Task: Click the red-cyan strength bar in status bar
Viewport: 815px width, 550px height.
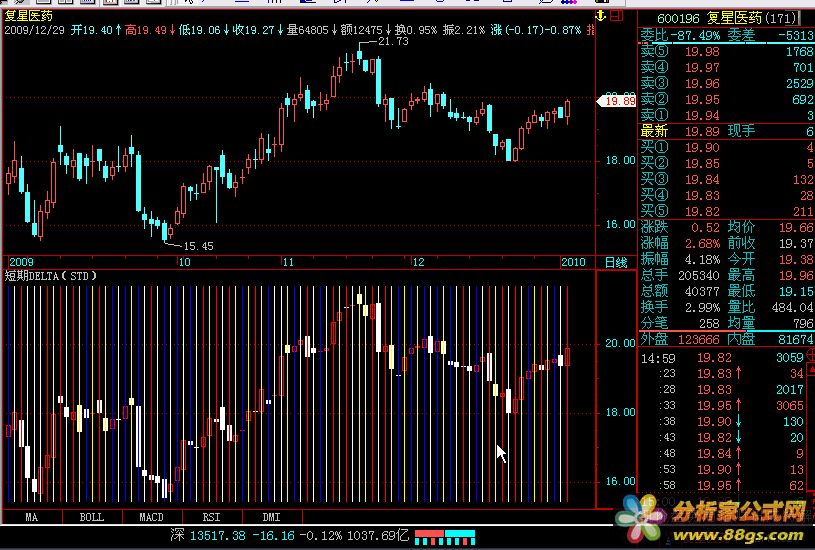Action: point(445,537)
